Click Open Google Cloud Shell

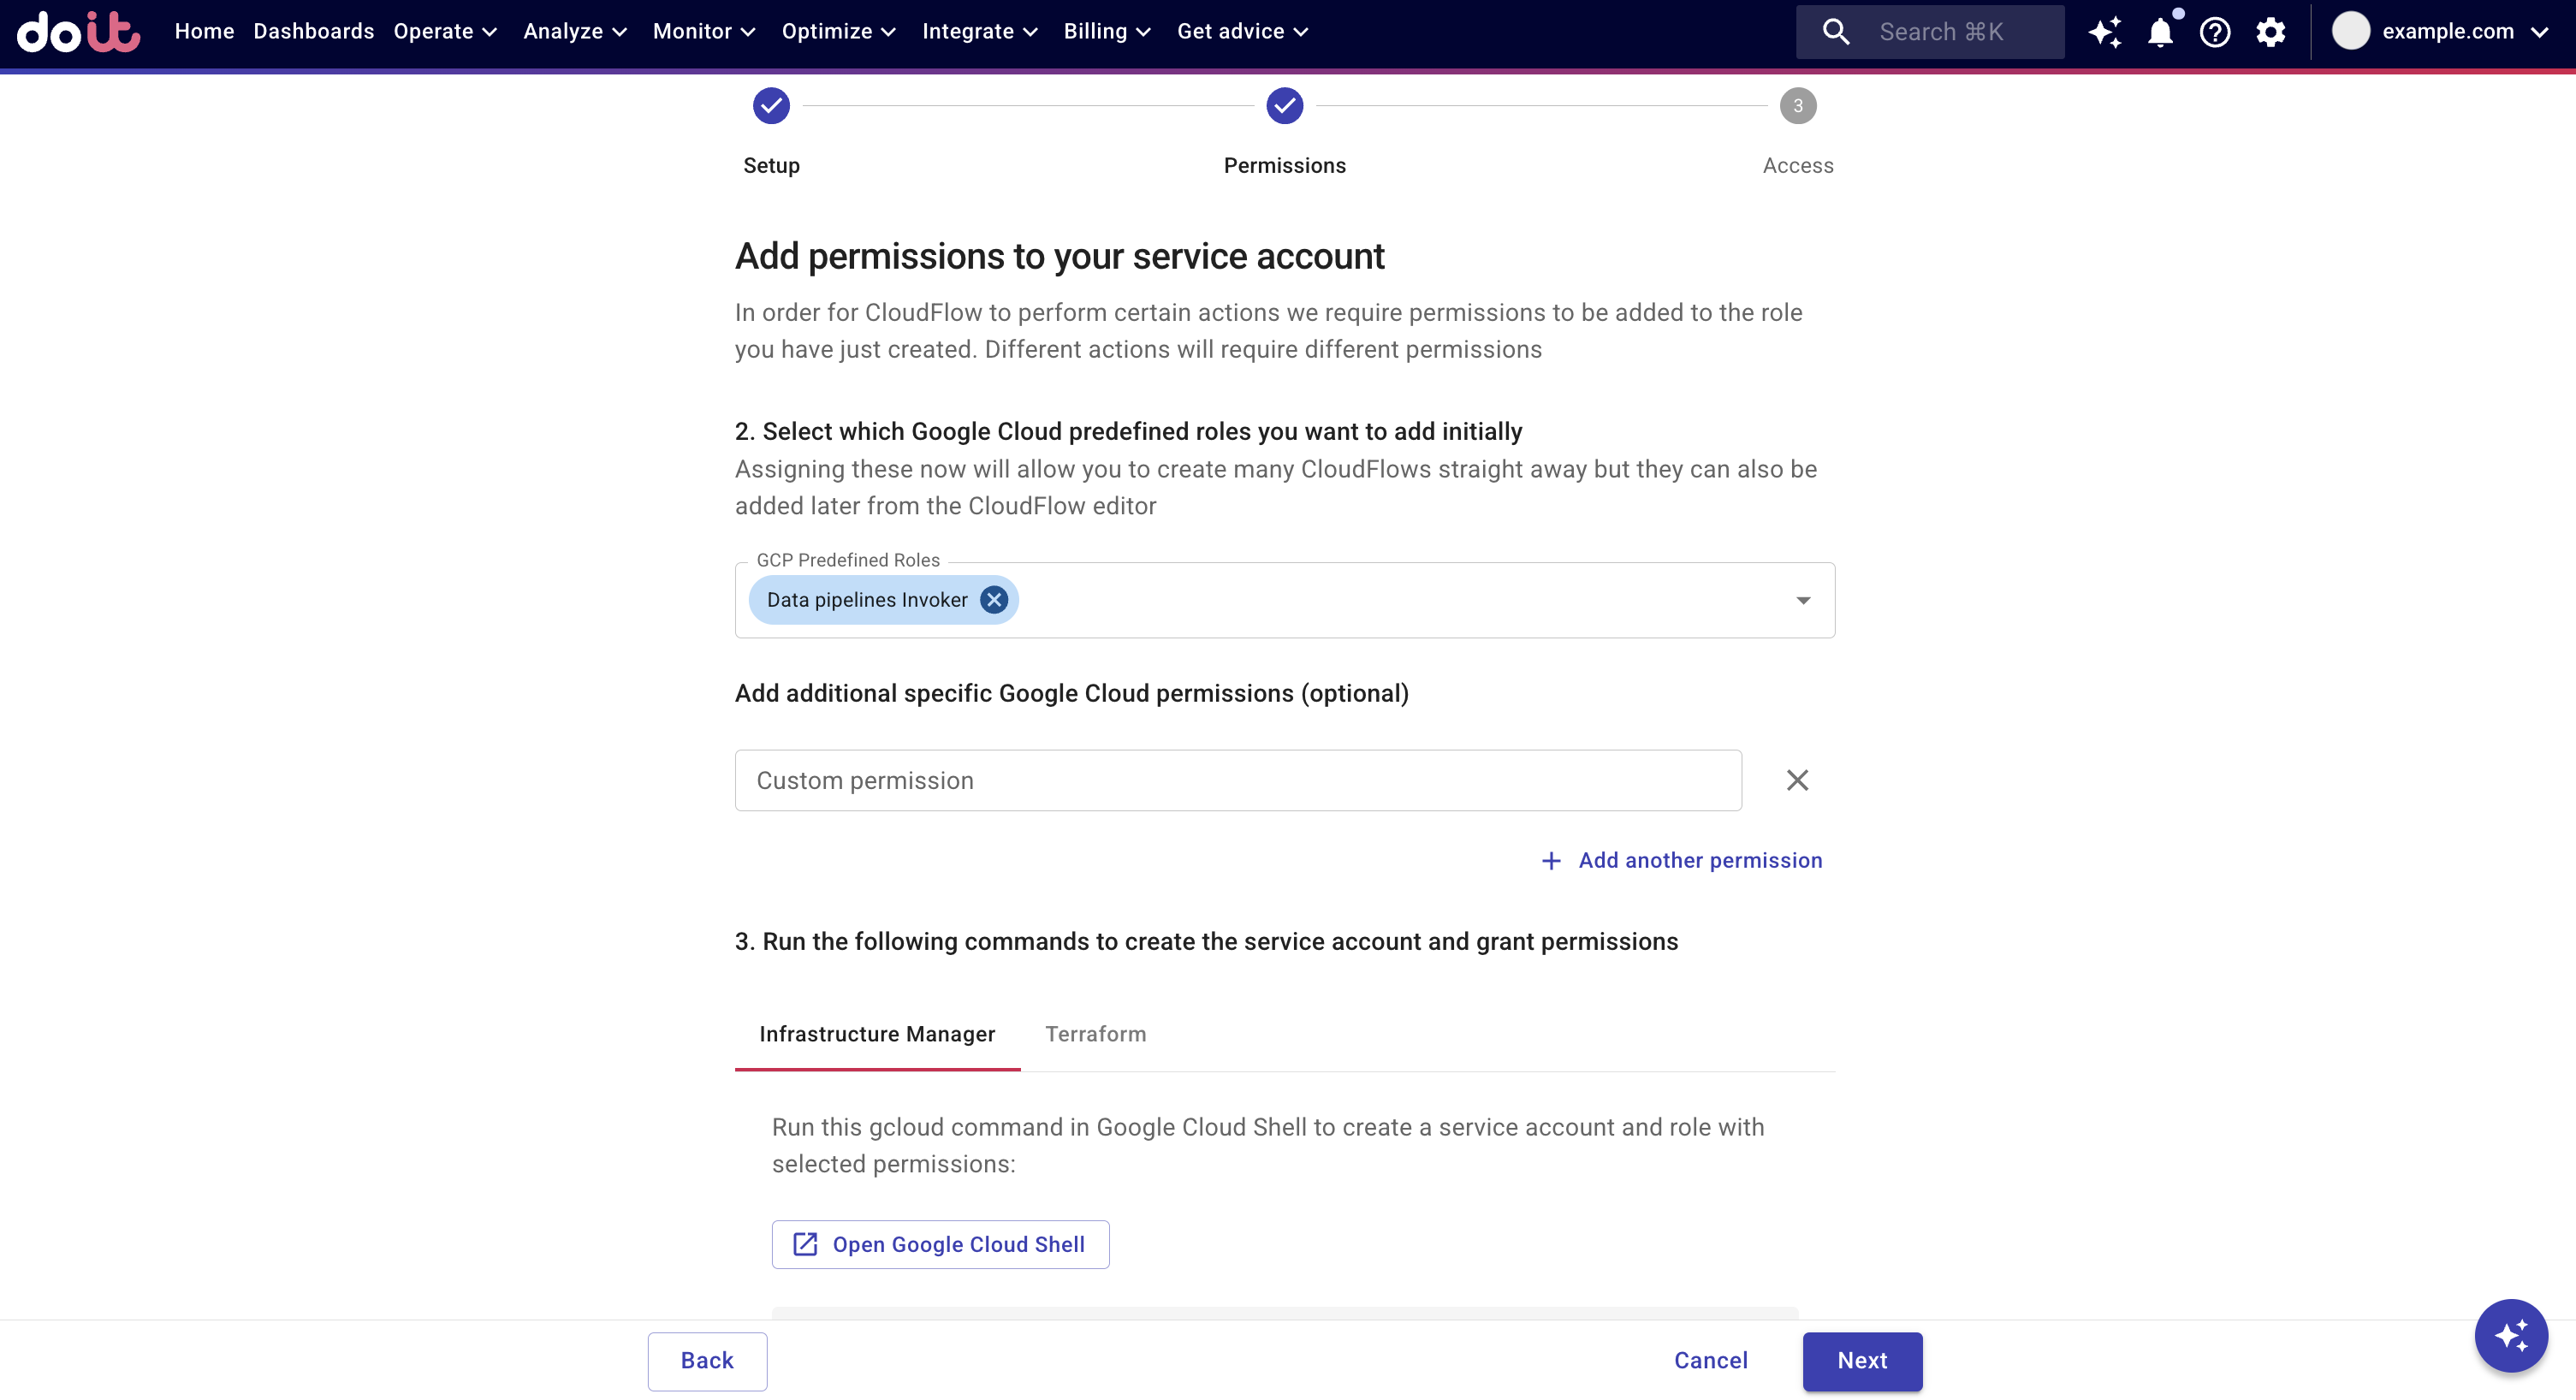[940, 1244]
